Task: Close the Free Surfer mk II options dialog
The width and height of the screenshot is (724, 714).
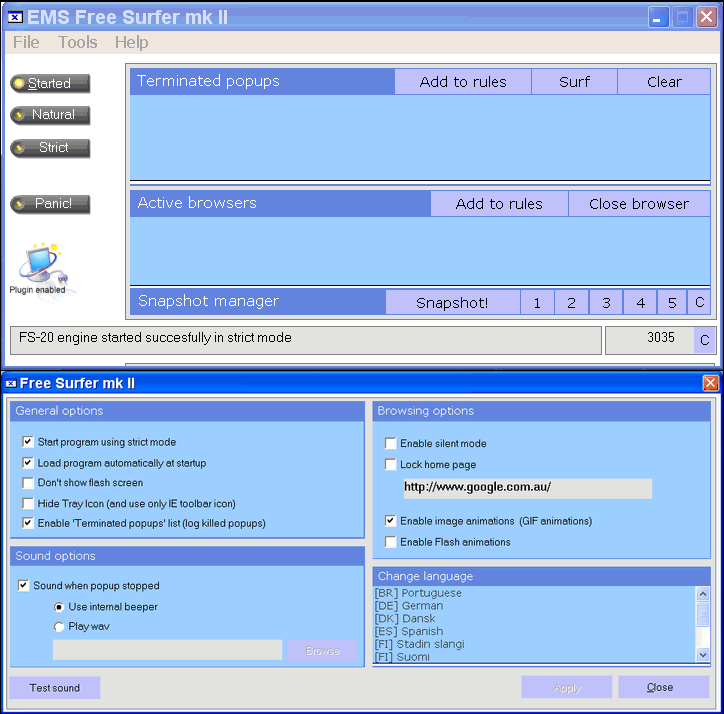Action: [710, 383]
